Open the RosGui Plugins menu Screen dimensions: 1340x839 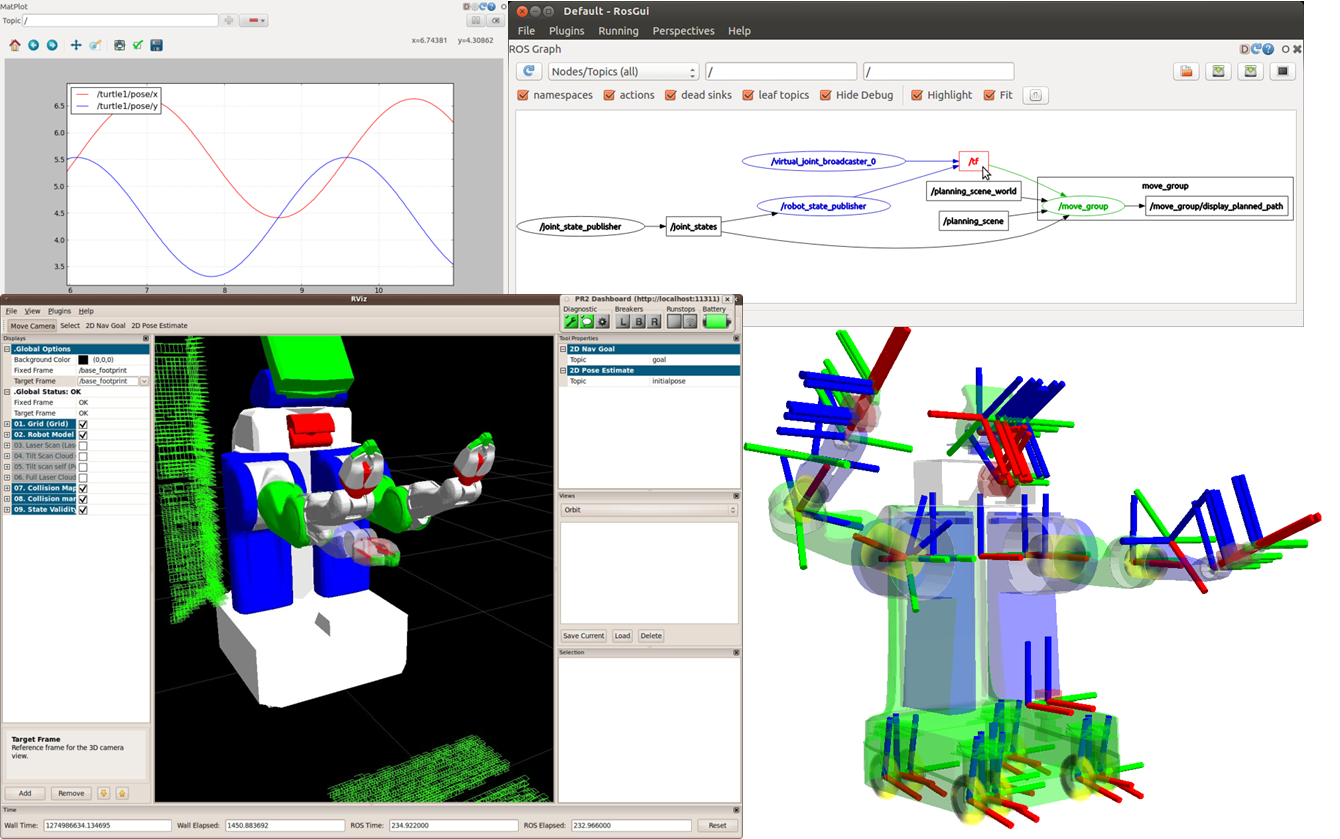(567, 31)
